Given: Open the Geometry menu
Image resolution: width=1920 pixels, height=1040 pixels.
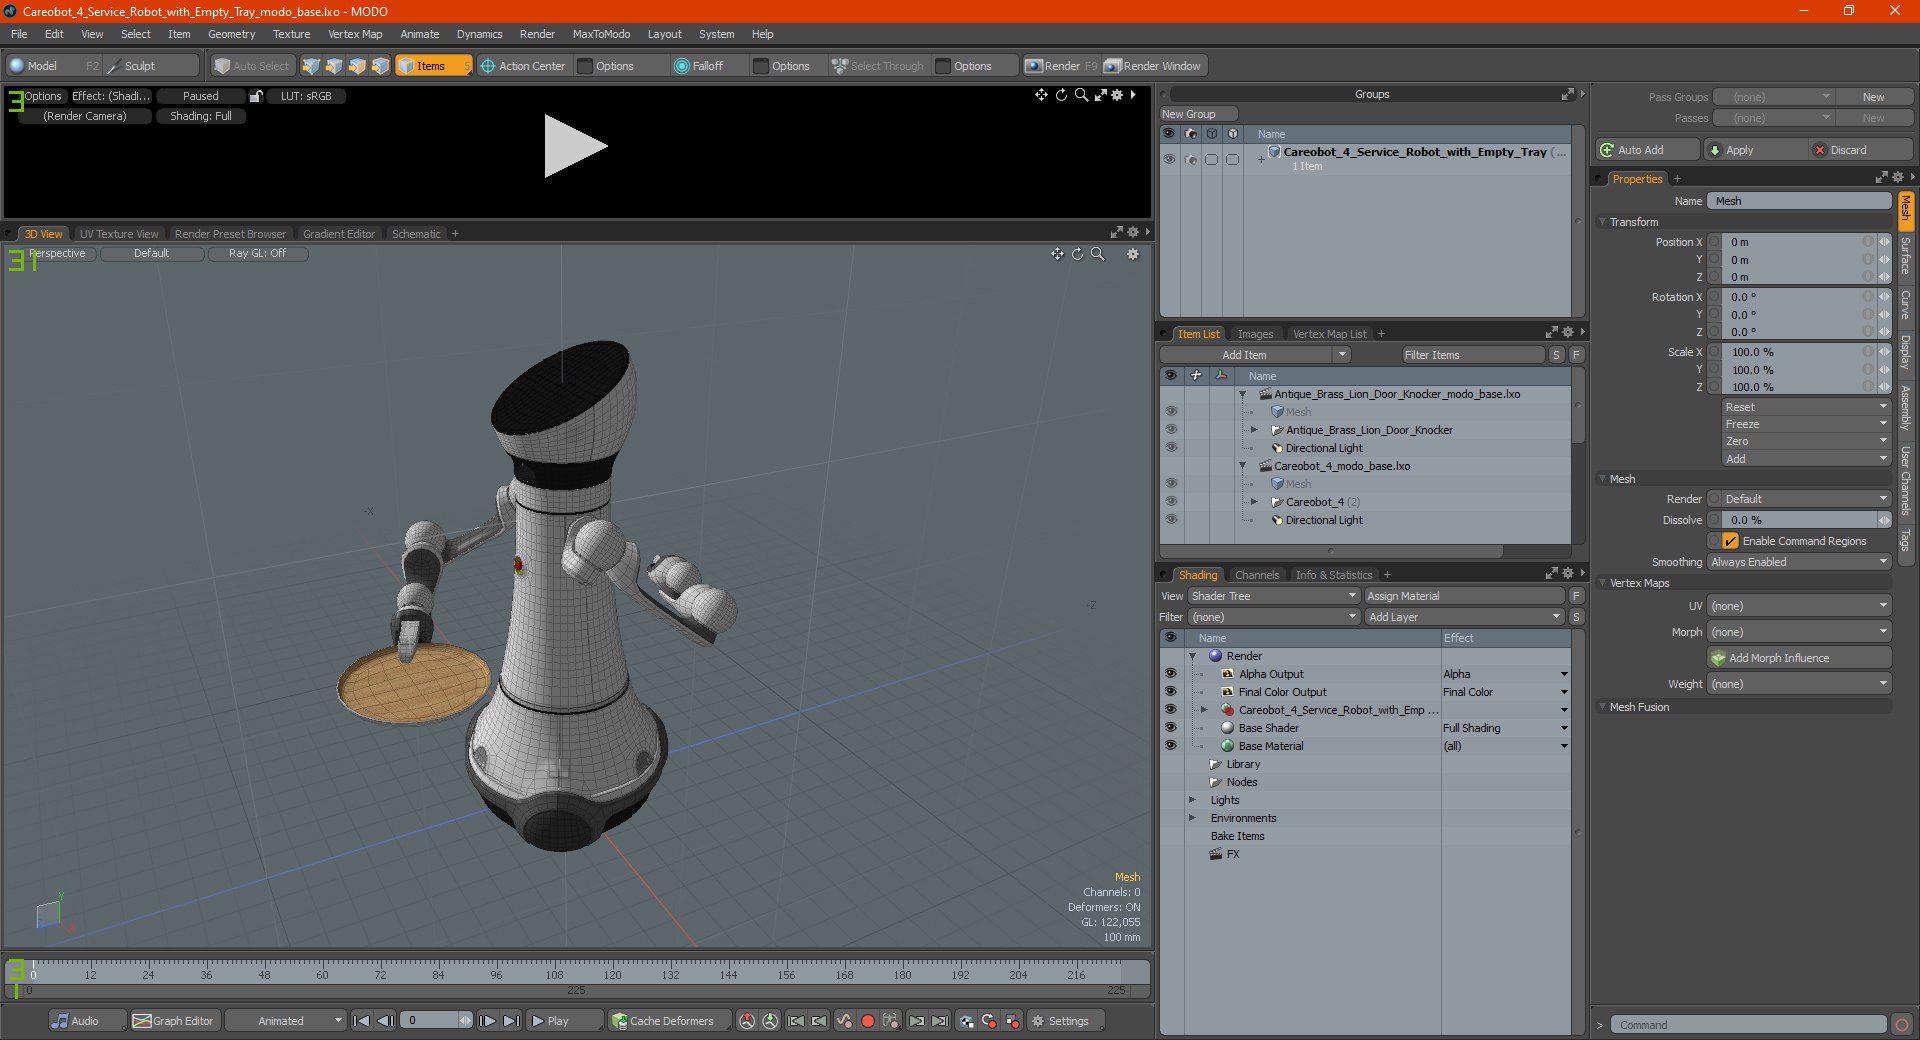Looking at the screenshot, I should pyautogui.click(x=231, y=34).
